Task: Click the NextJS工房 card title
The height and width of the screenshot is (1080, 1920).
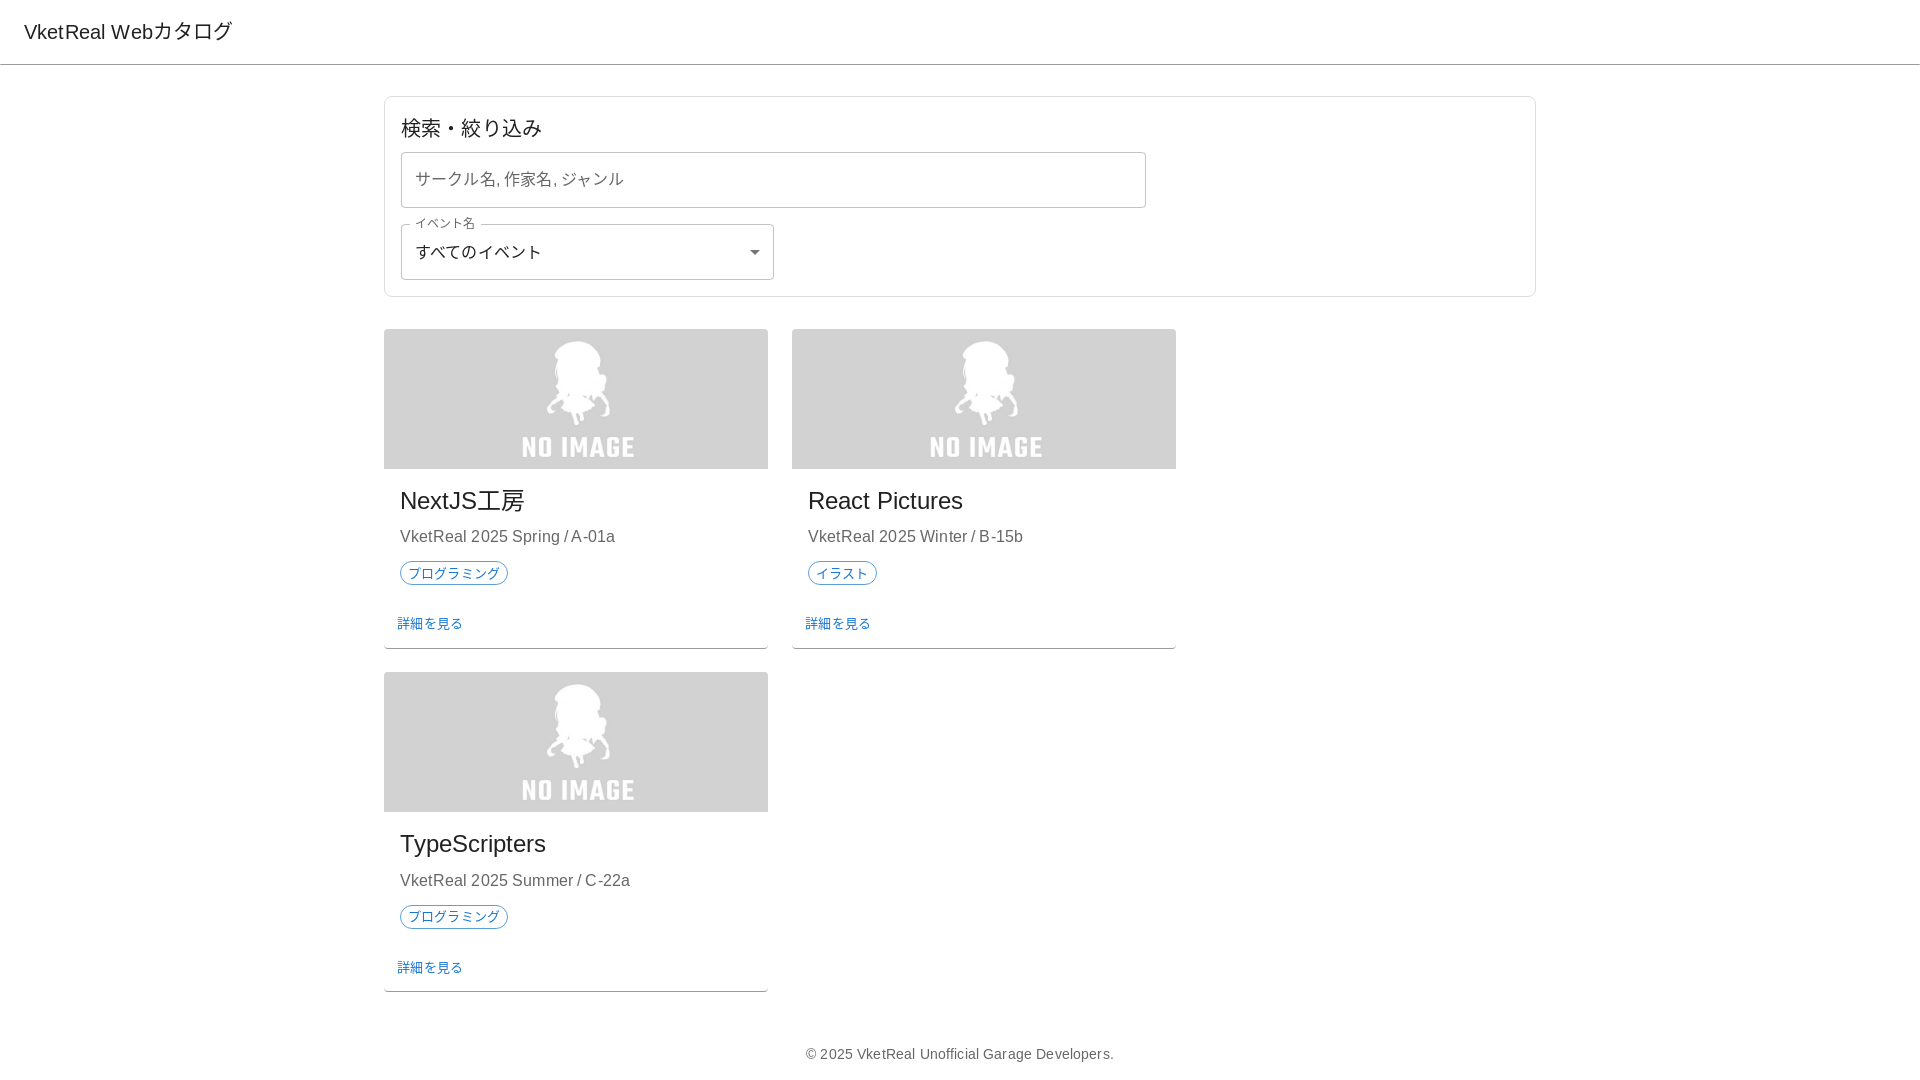Action: (462, 501)
